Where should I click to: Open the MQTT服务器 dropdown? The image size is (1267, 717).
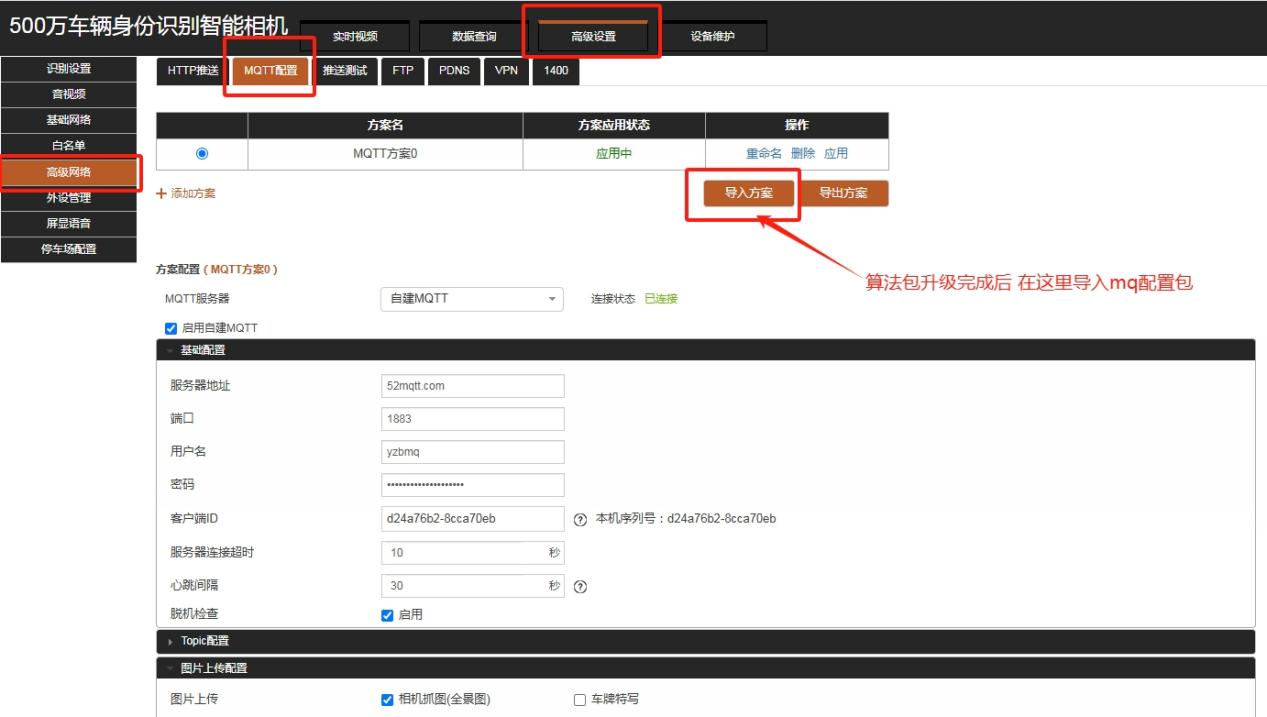[x=472, y=298]
